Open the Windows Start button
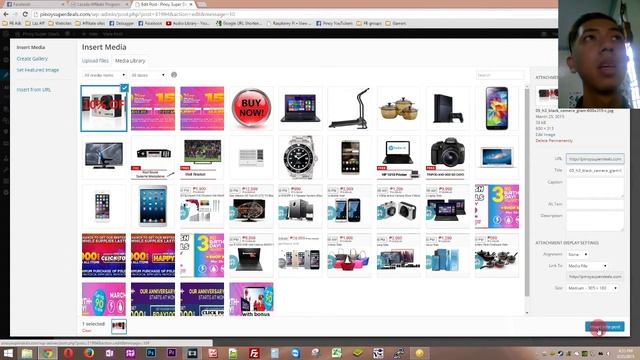Image resolution: width=640 pixels, height=360 pixels. tap(8, 353)
